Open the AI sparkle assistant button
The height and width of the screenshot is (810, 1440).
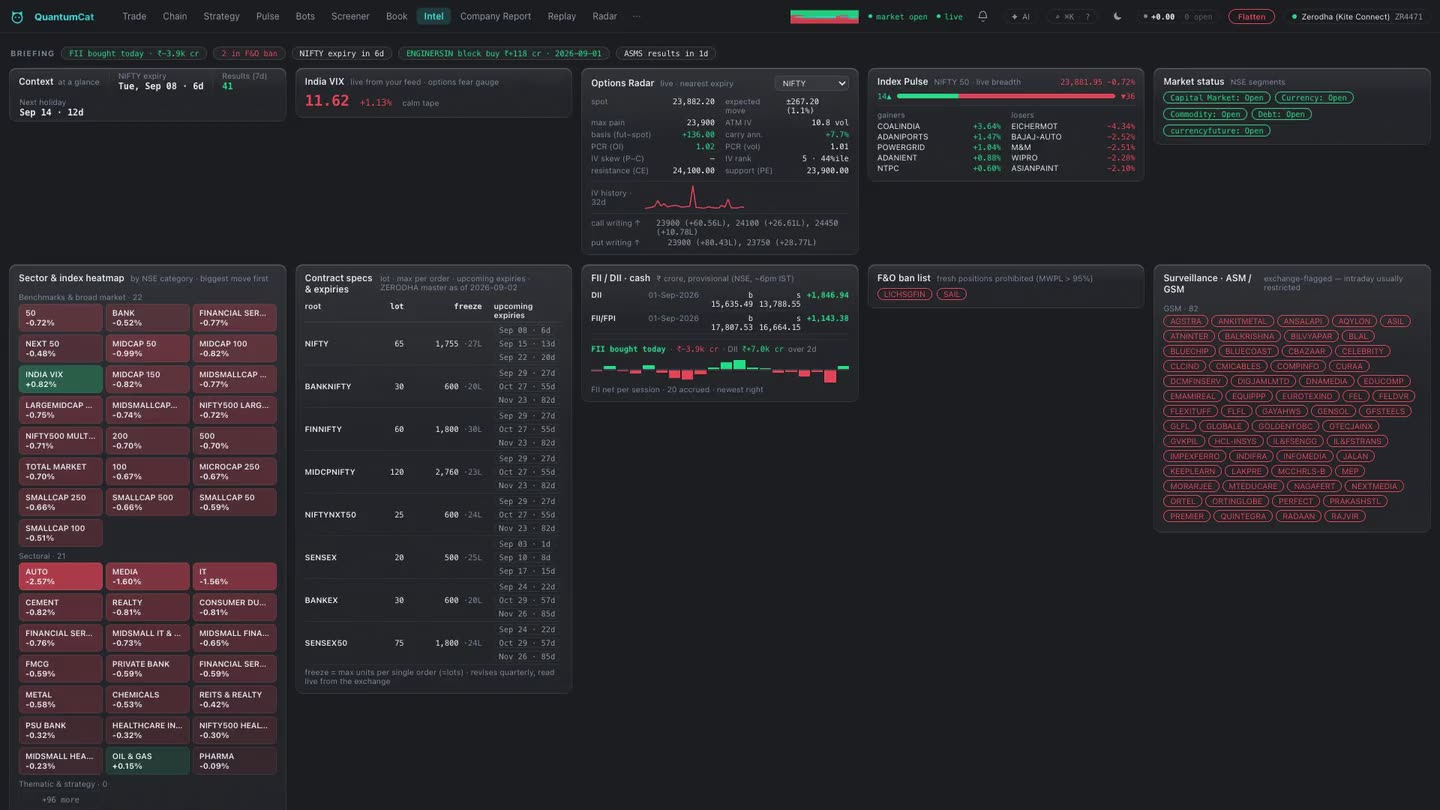1021,17
